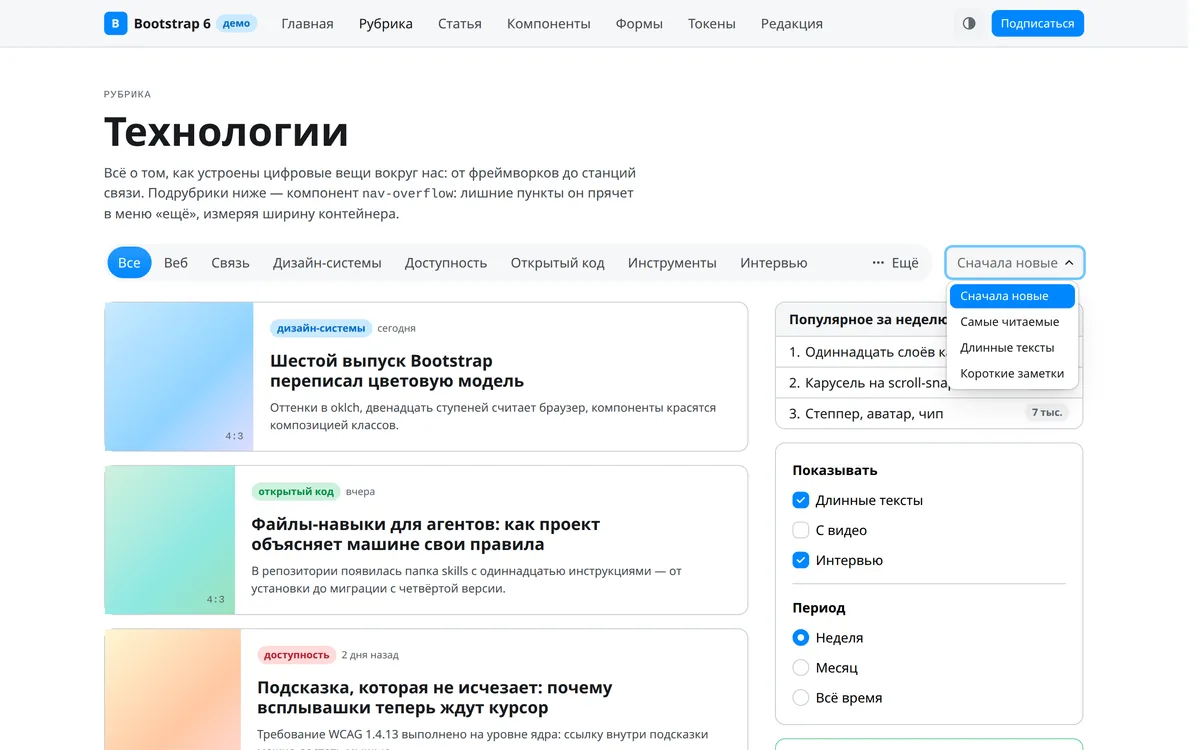
Task: Click the "Bootstrap 6" brand name
Action: (172, 23)
